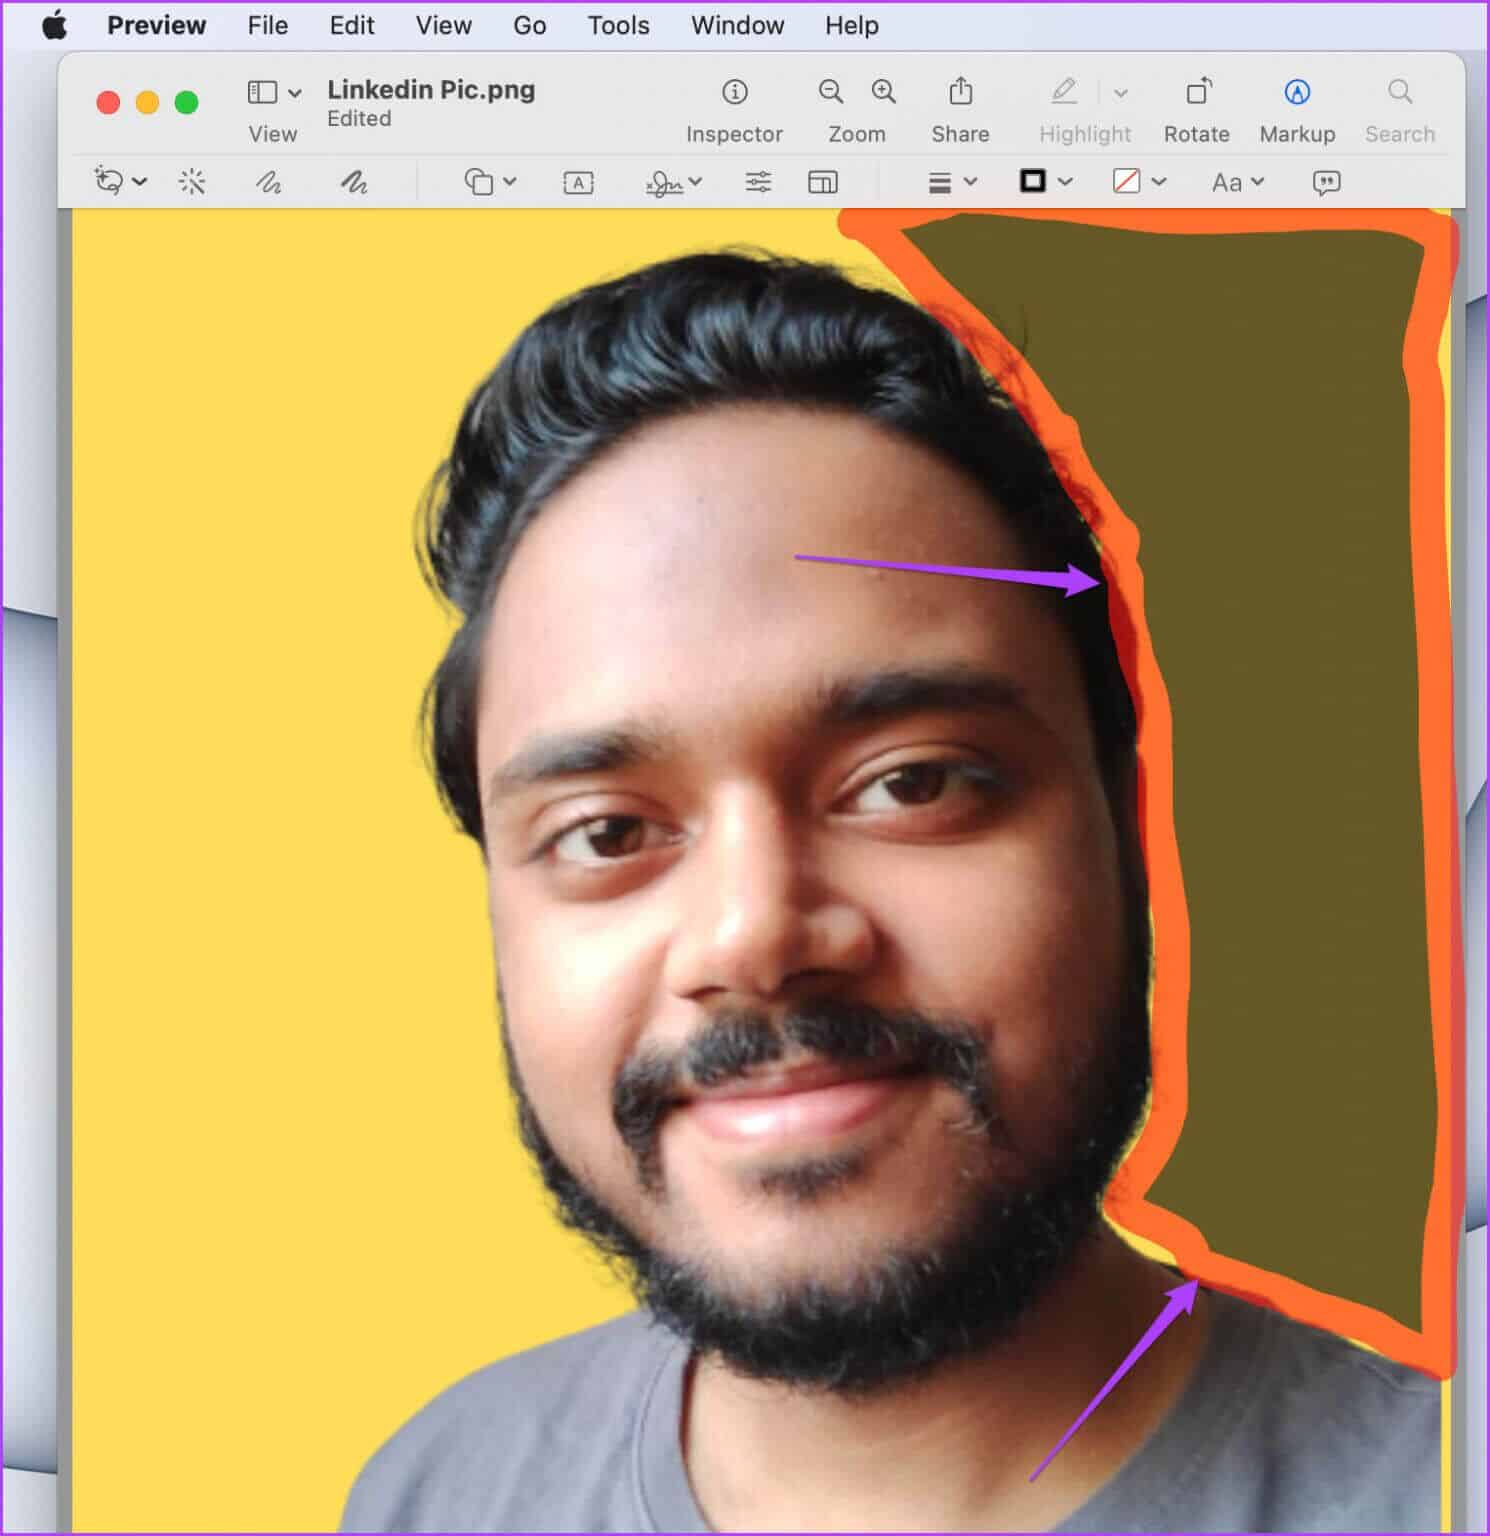
Task: Open the Help menu
Action: (852, 25)
